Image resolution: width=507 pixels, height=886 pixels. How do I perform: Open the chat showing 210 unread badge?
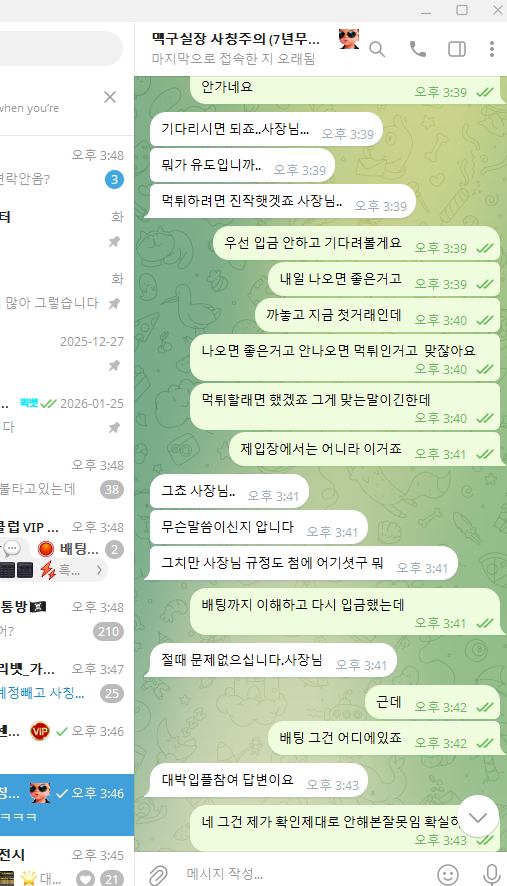[x=67, y=619]
